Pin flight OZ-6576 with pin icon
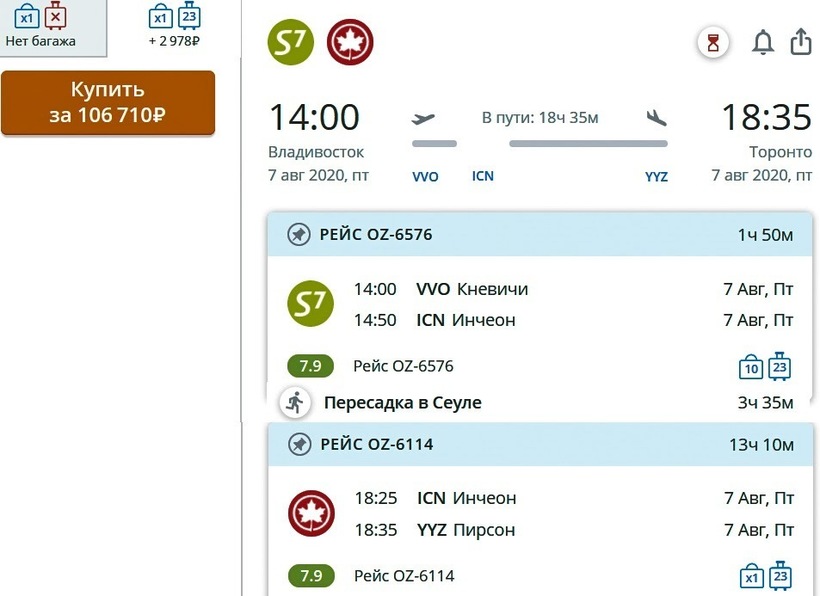The image size is (820, 596). coord(298,235)
